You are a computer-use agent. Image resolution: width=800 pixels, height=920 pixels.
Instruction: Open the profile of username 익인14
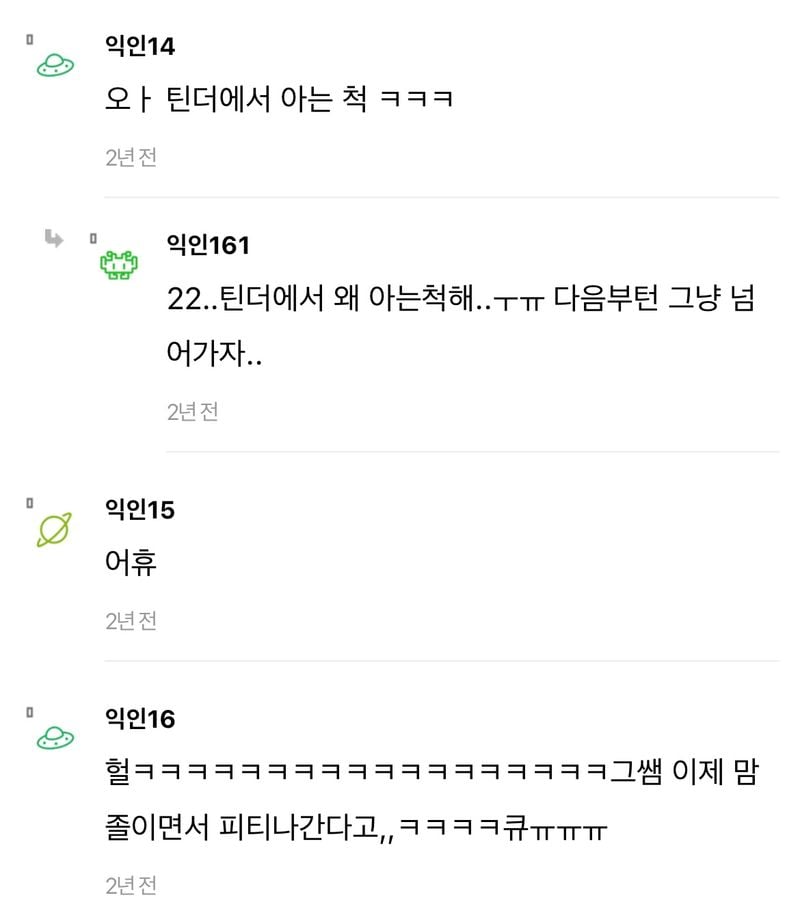click(x=140, y=45)
